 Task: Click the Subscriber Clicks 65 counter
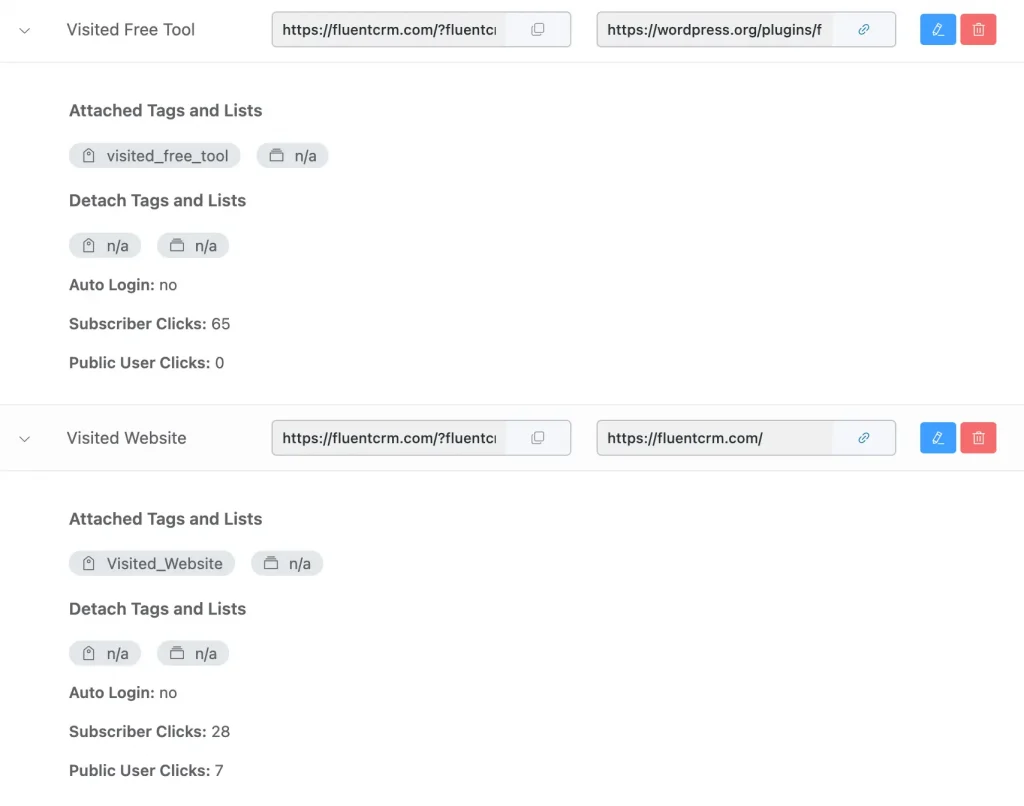coord(149,323)
